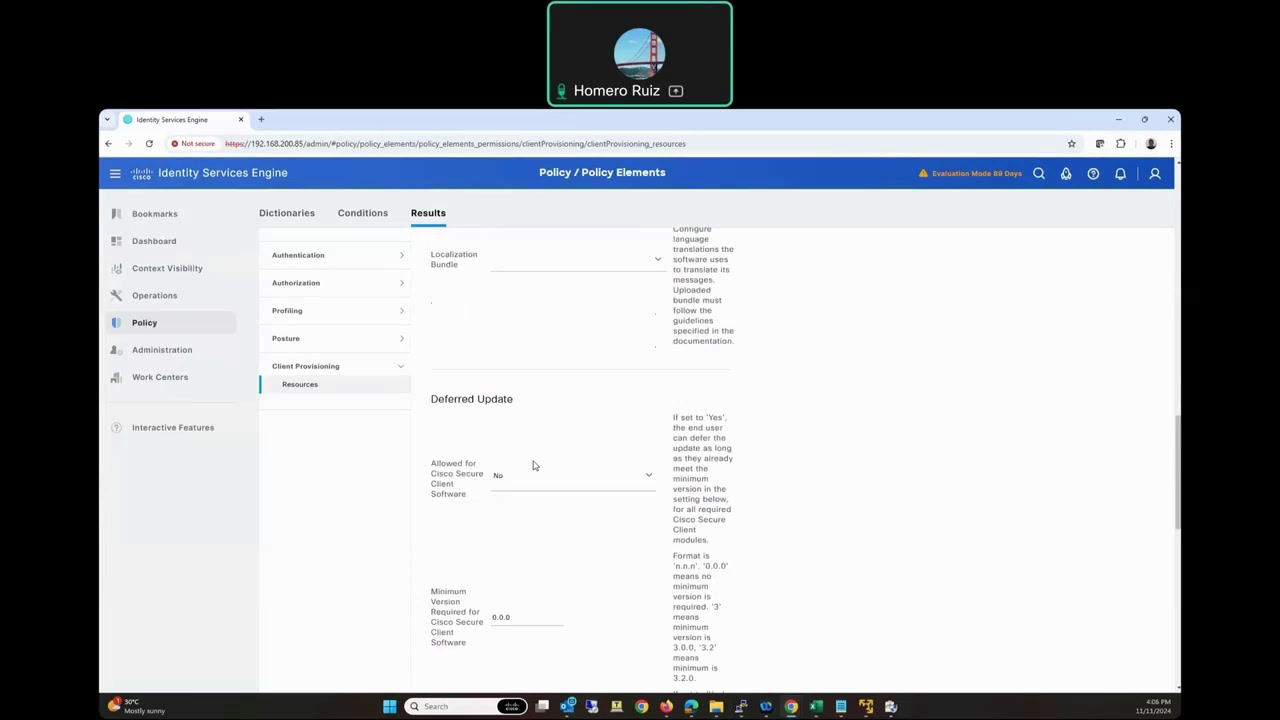The width and height of the screenshot is (1280, 720).
Task: Expand the Authorization section
Action: 338,283
